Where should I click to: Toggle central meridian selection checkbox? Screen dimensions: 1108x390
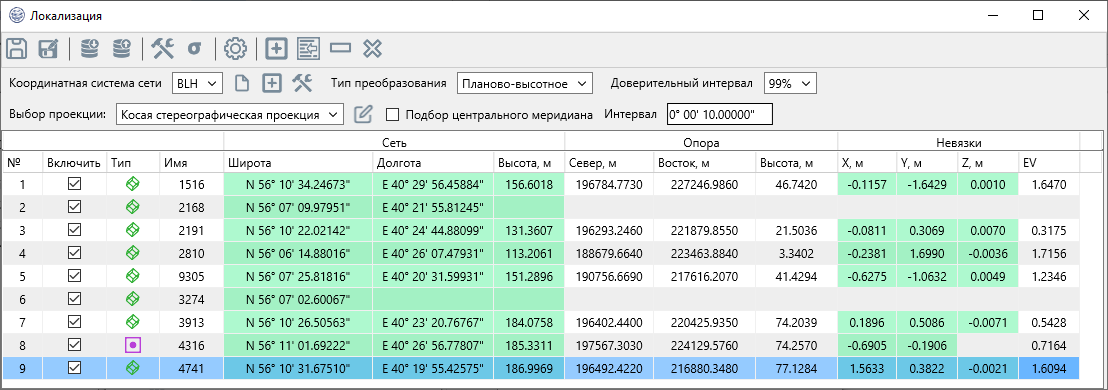click(393, 114)
